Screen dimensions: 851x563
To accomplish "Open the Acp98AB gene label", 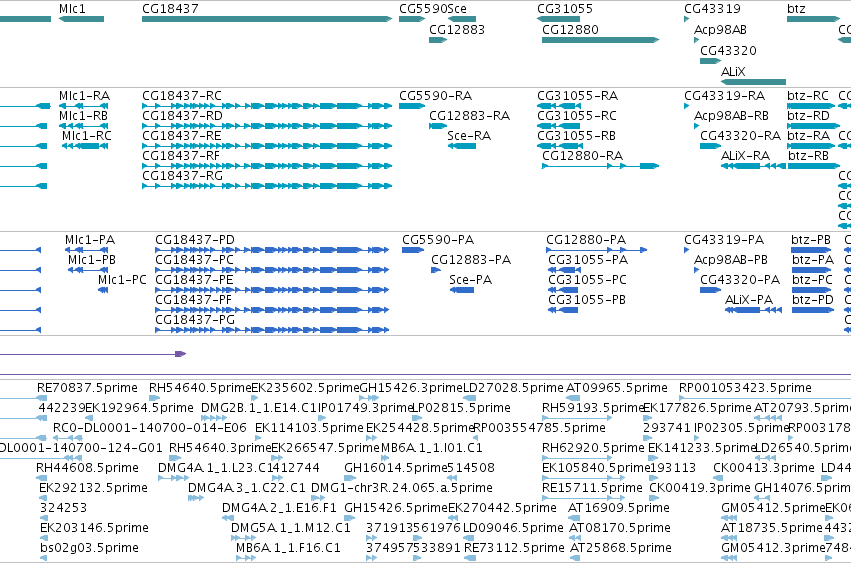I will point(720,30).
